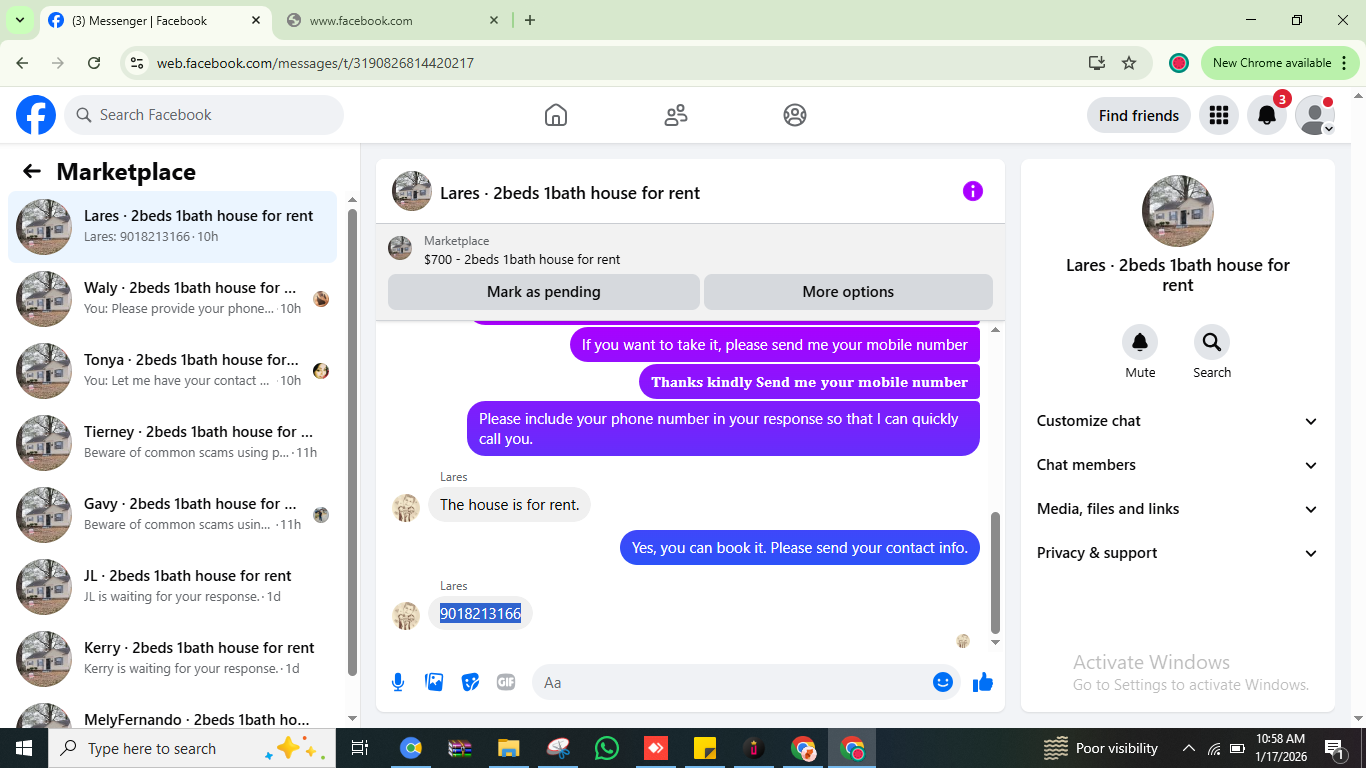Image resolution: width=1366 pixels, height=768 pixels.
Task: Attach a photo file icon
Action: (434, 682)
